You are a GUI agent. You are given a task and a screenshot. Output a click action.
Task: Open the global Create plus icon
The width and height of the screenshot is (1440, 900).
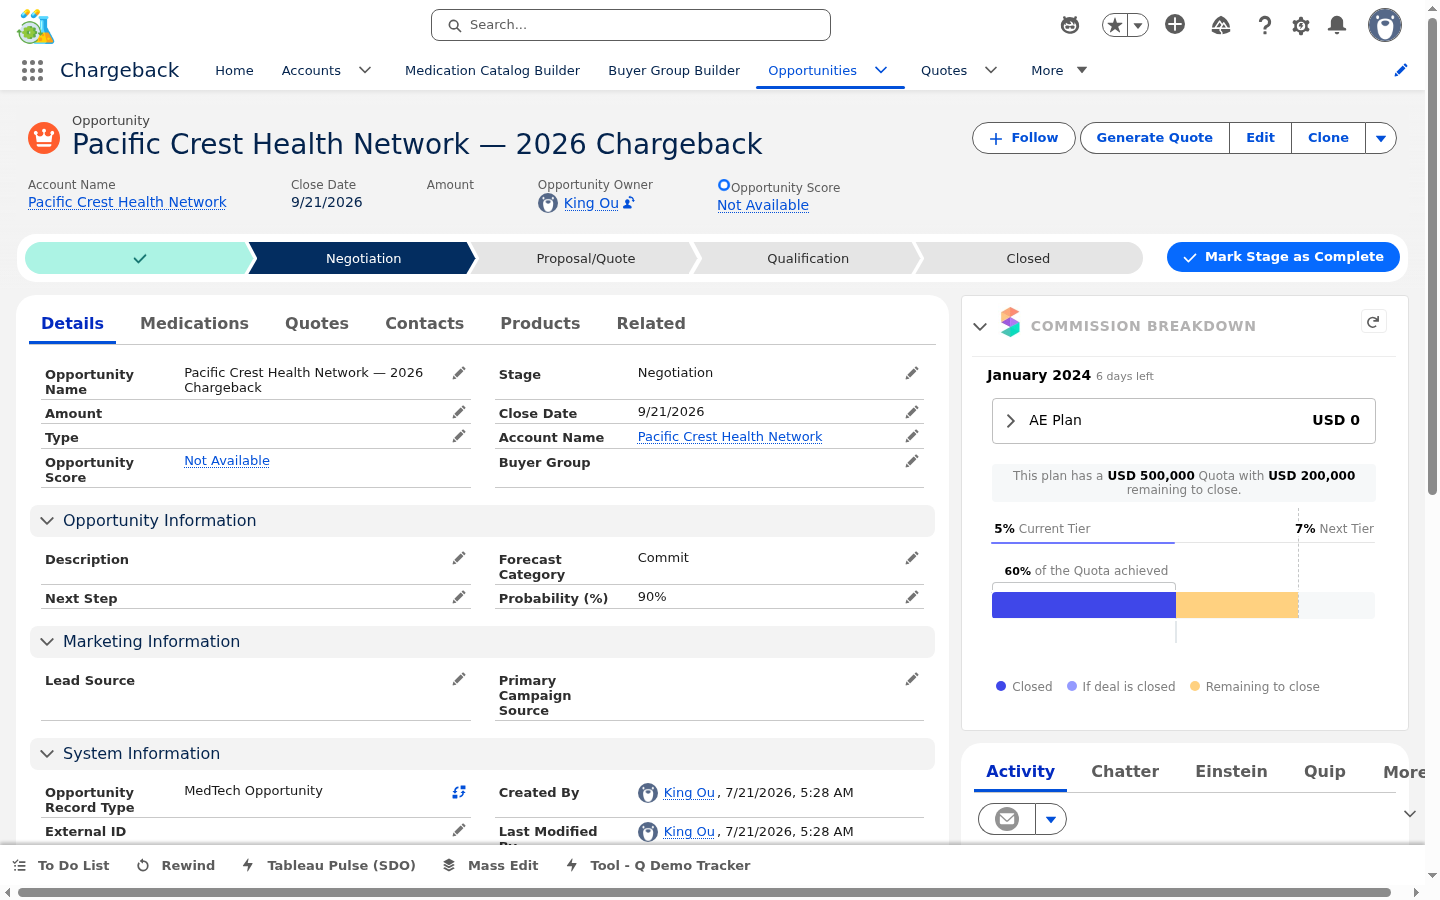(1175, 25)
